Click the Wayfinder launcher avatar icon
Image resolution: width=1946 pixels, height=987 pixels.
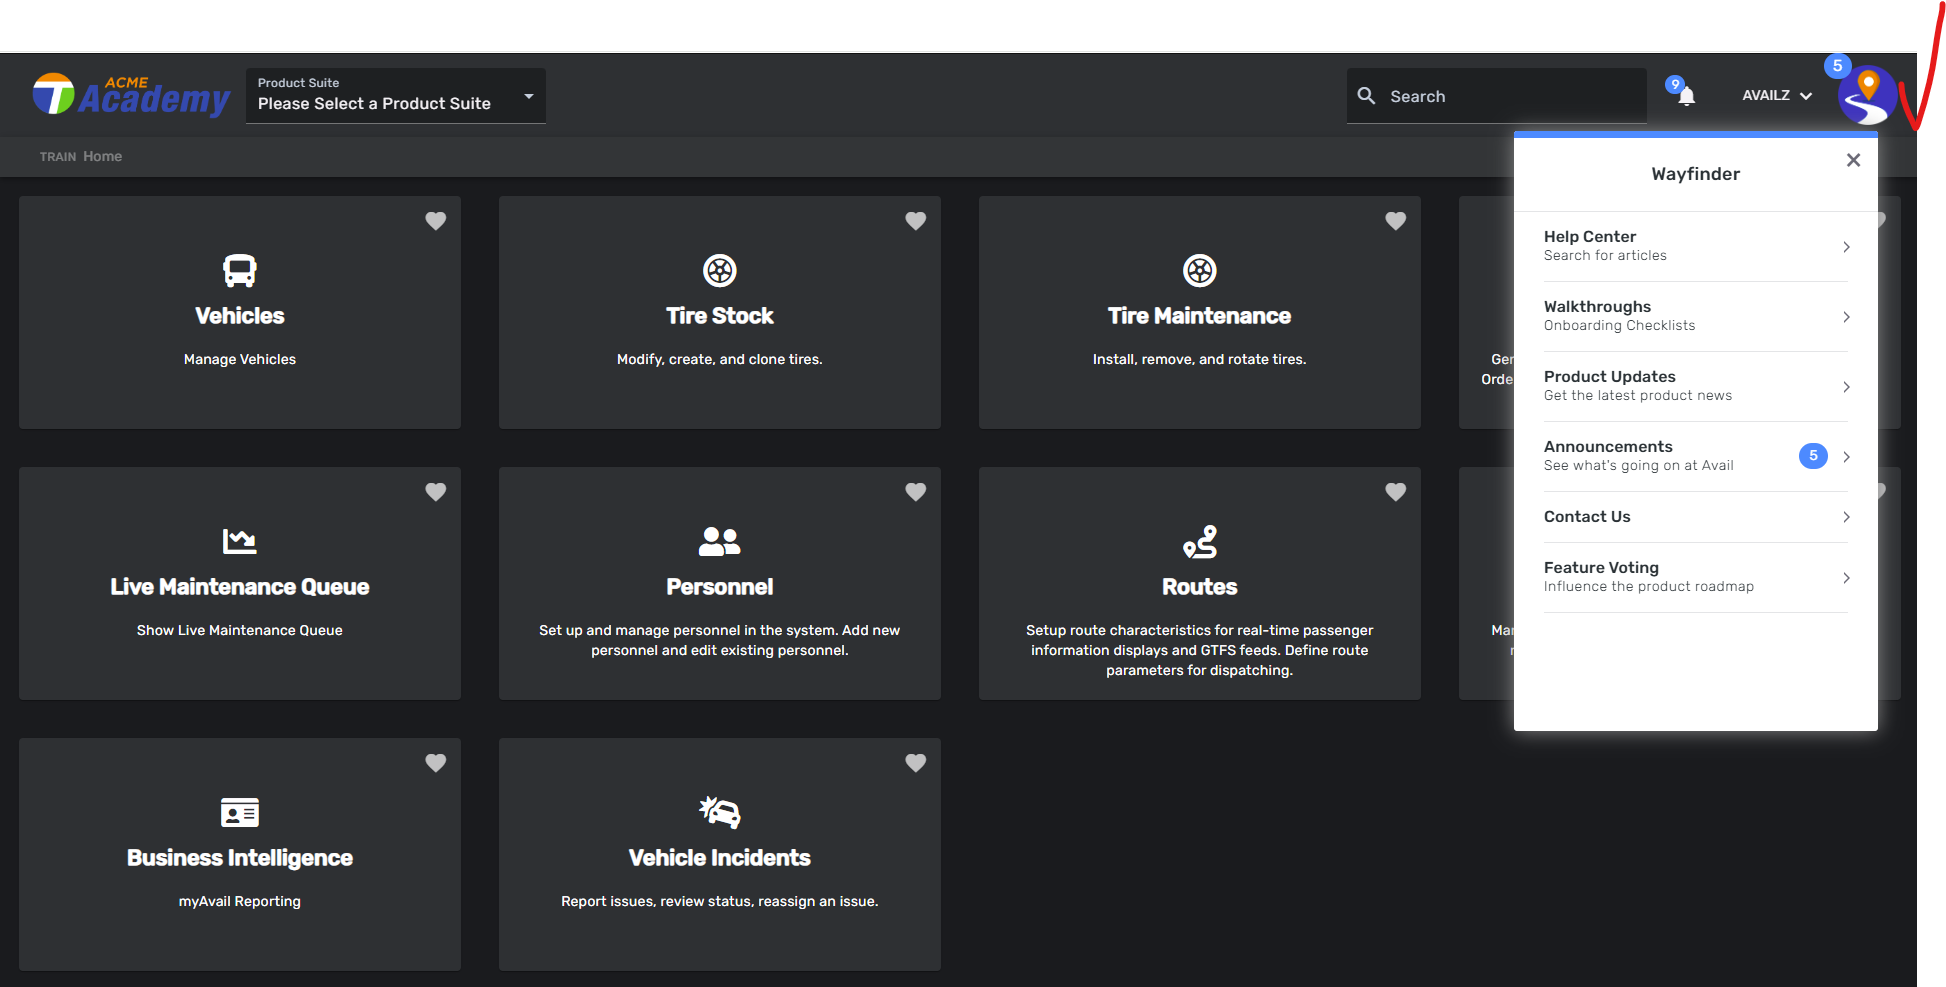(x=1866, y=96)
